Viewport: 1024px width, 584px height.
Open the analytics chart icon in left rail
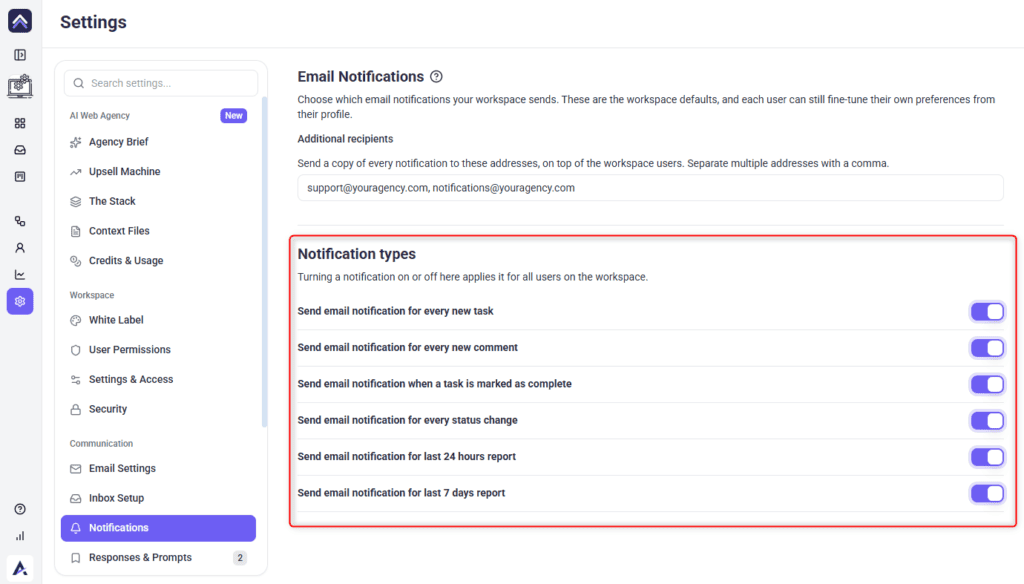click(20, 274)
